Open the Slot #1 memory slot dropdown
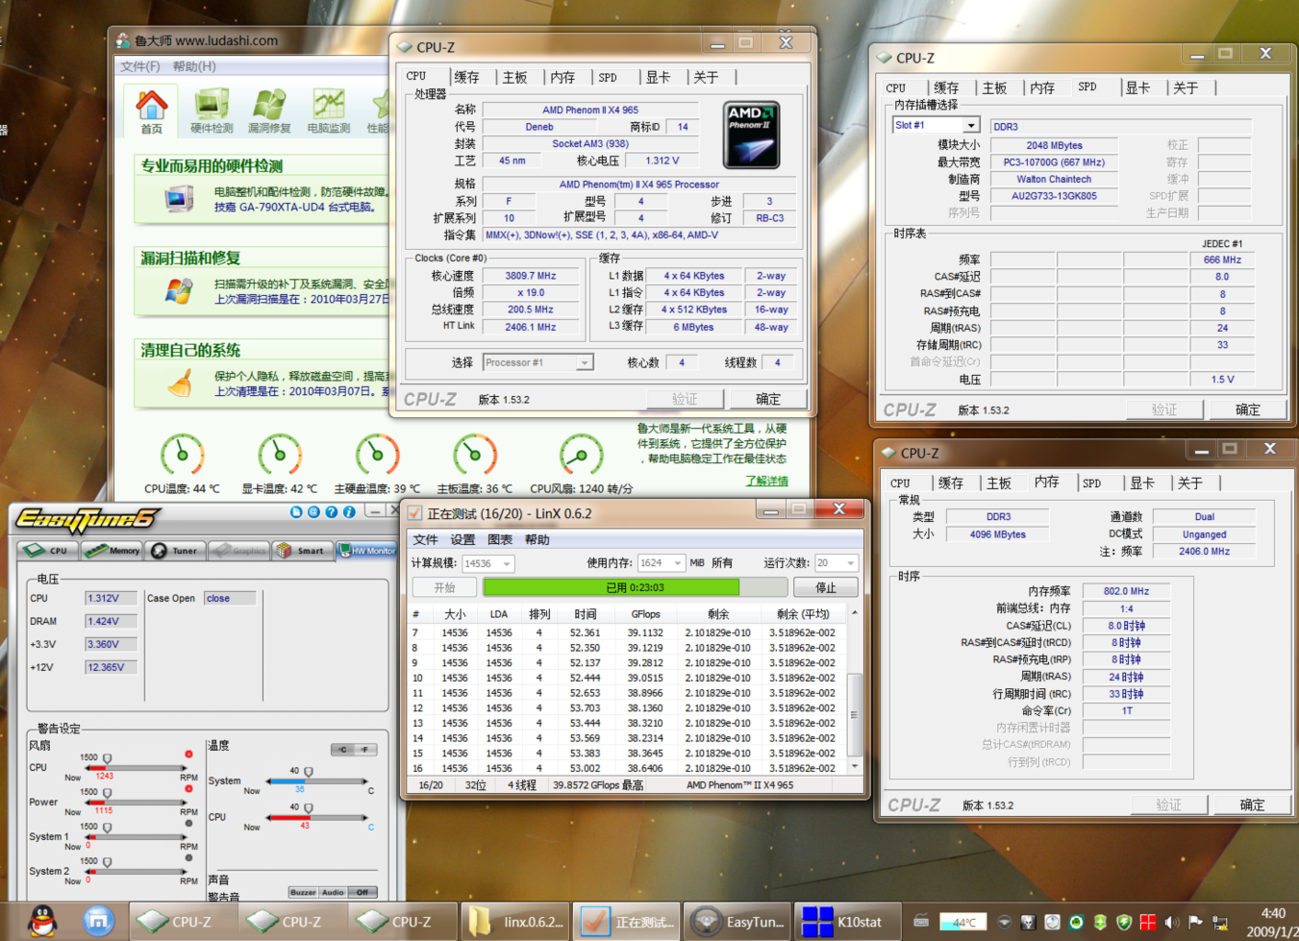The height and width of the screenshot is (941, 1299). (x=970, y=126)
